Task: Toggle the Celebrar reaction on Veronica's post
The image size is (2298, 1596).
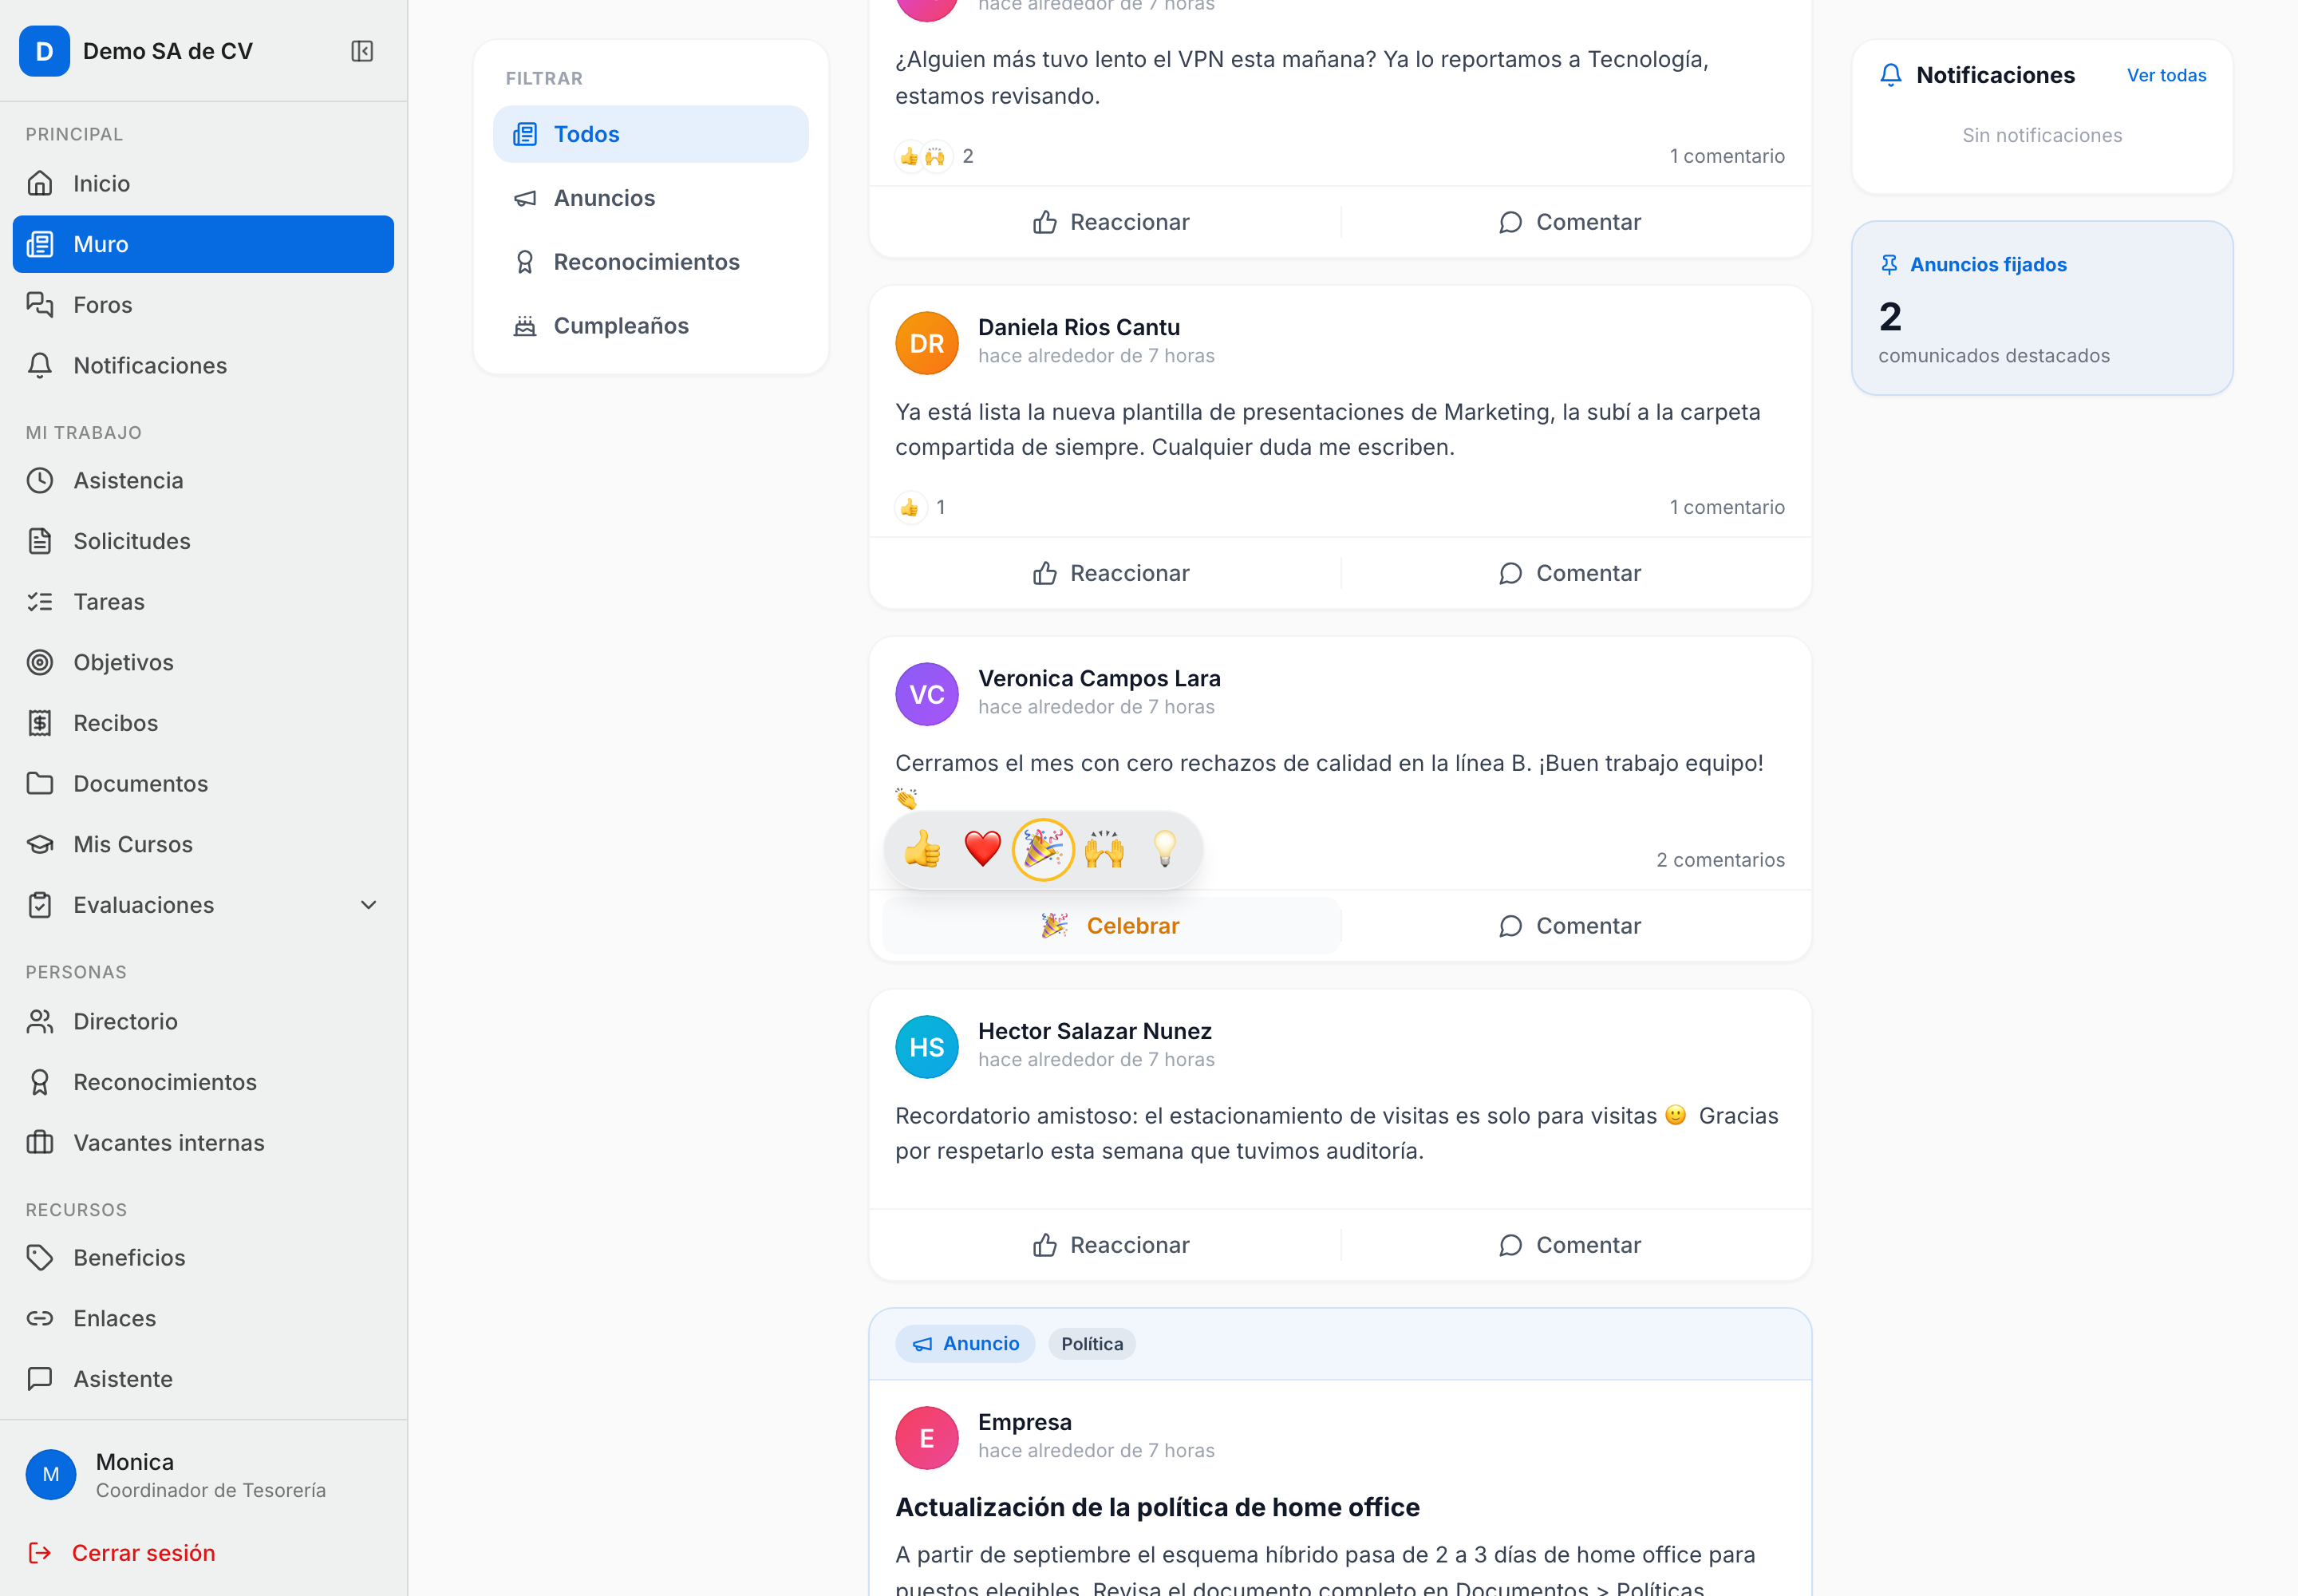Action: [1111, 926]
